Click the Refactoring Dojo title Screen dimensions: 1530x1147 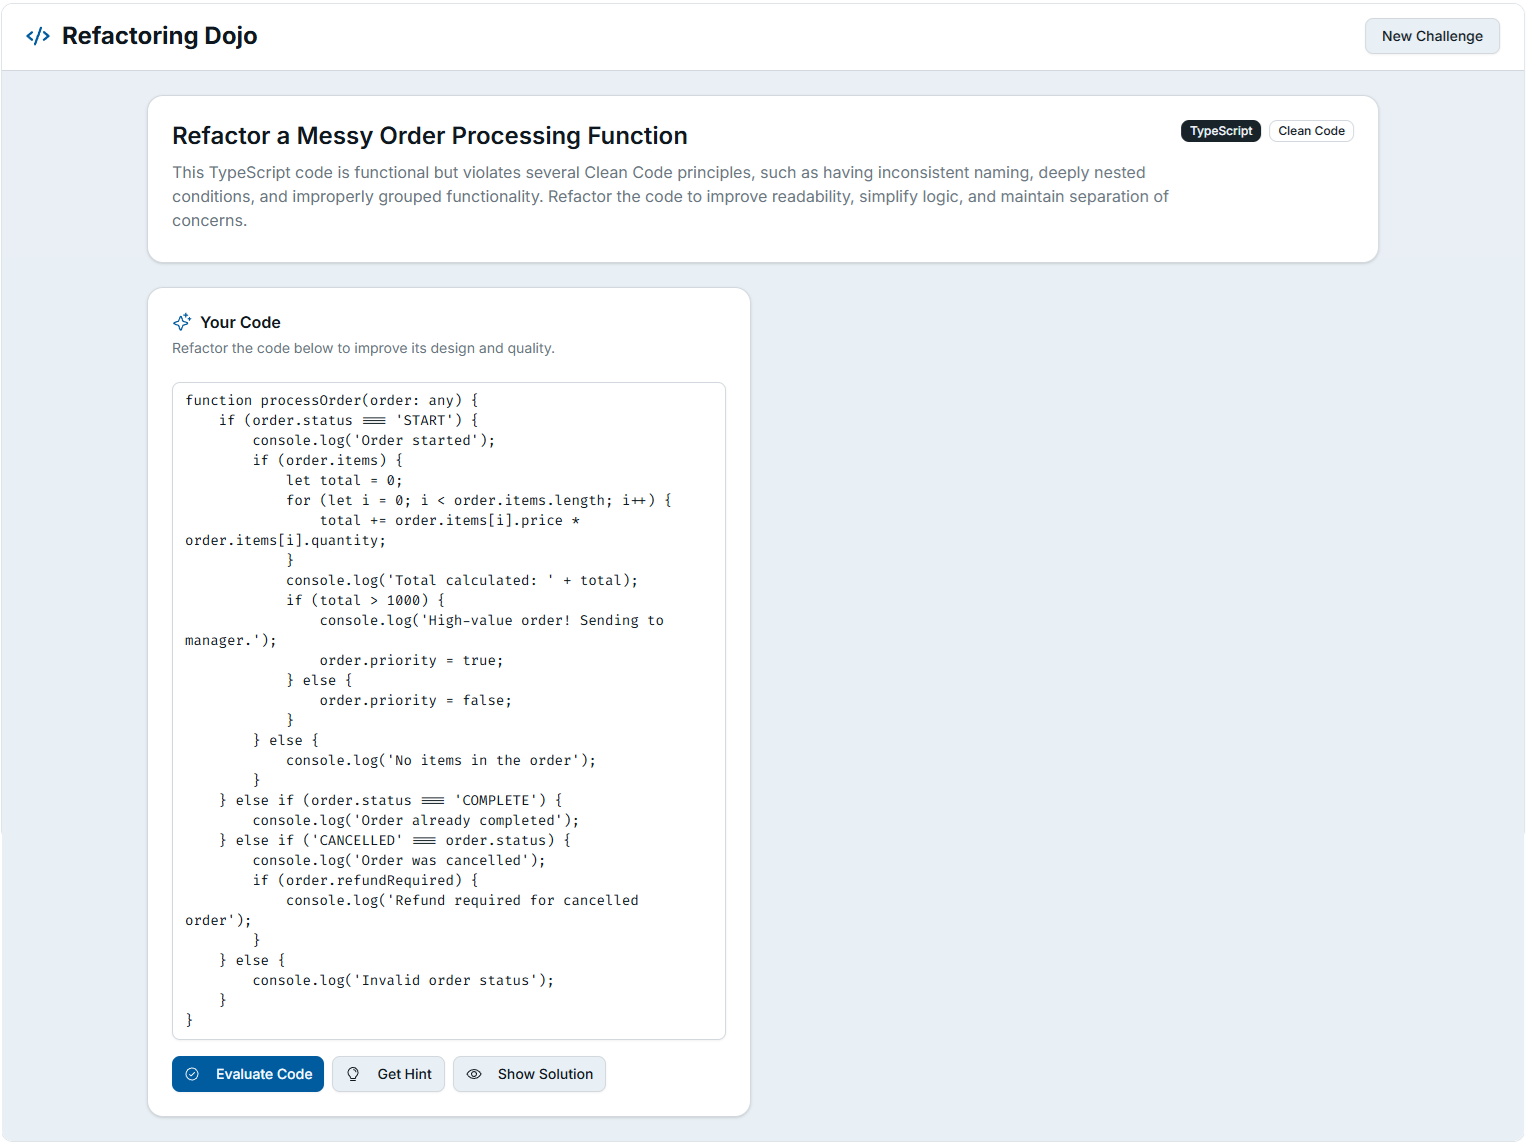(x=159, y=36)
